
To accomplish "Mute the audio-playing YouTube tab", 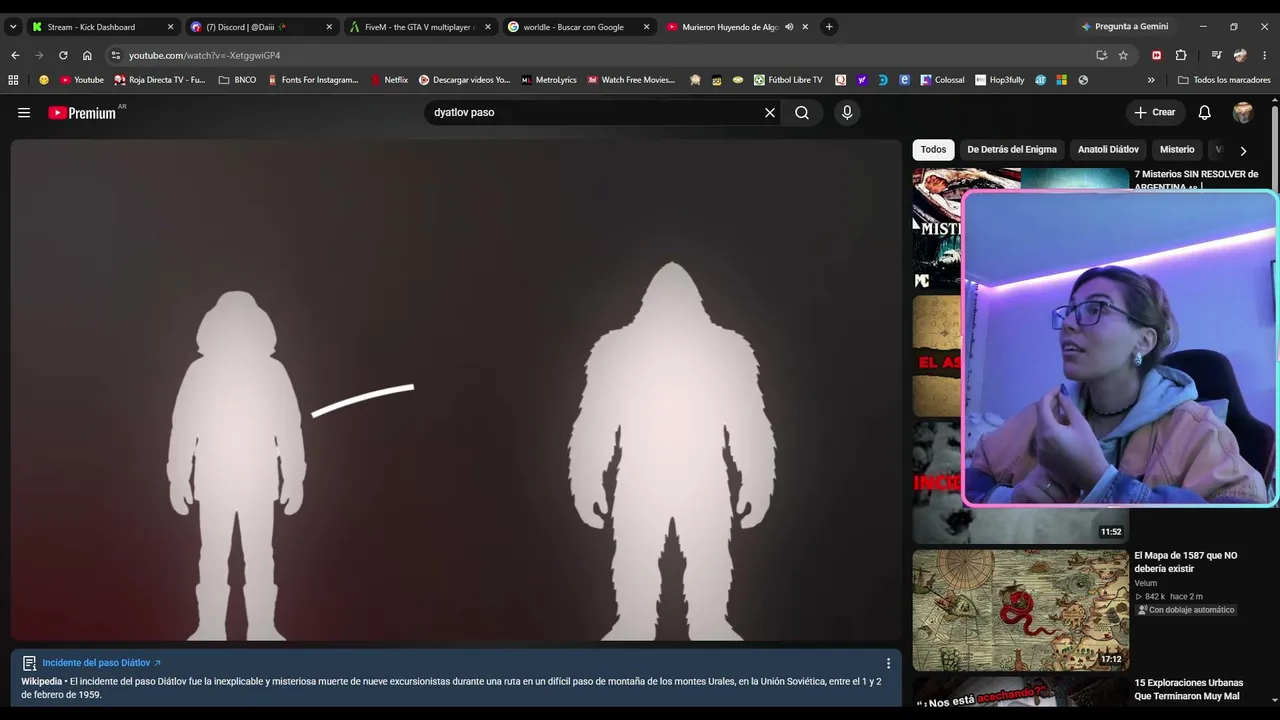I will pyautogui.click(x=789, y=27).
